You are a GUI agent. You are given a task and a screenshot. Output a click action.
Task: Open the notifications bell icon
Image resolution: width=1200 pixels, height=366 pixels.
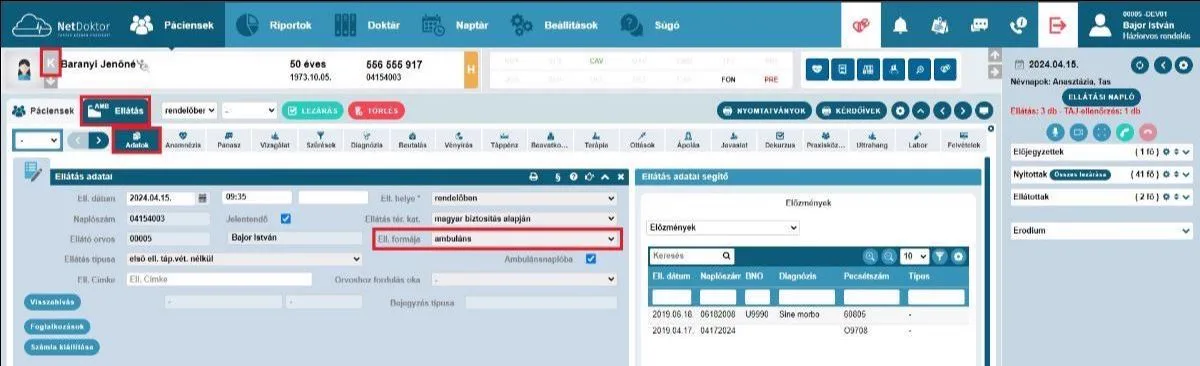(x=900, y=24)
